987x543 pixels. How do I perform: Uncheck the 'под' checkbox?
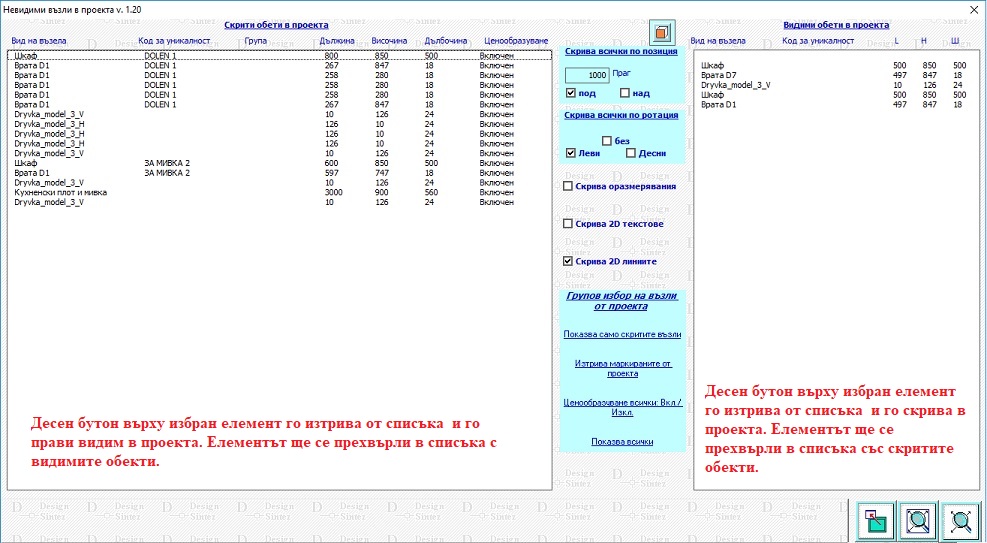tap(571, 93)
